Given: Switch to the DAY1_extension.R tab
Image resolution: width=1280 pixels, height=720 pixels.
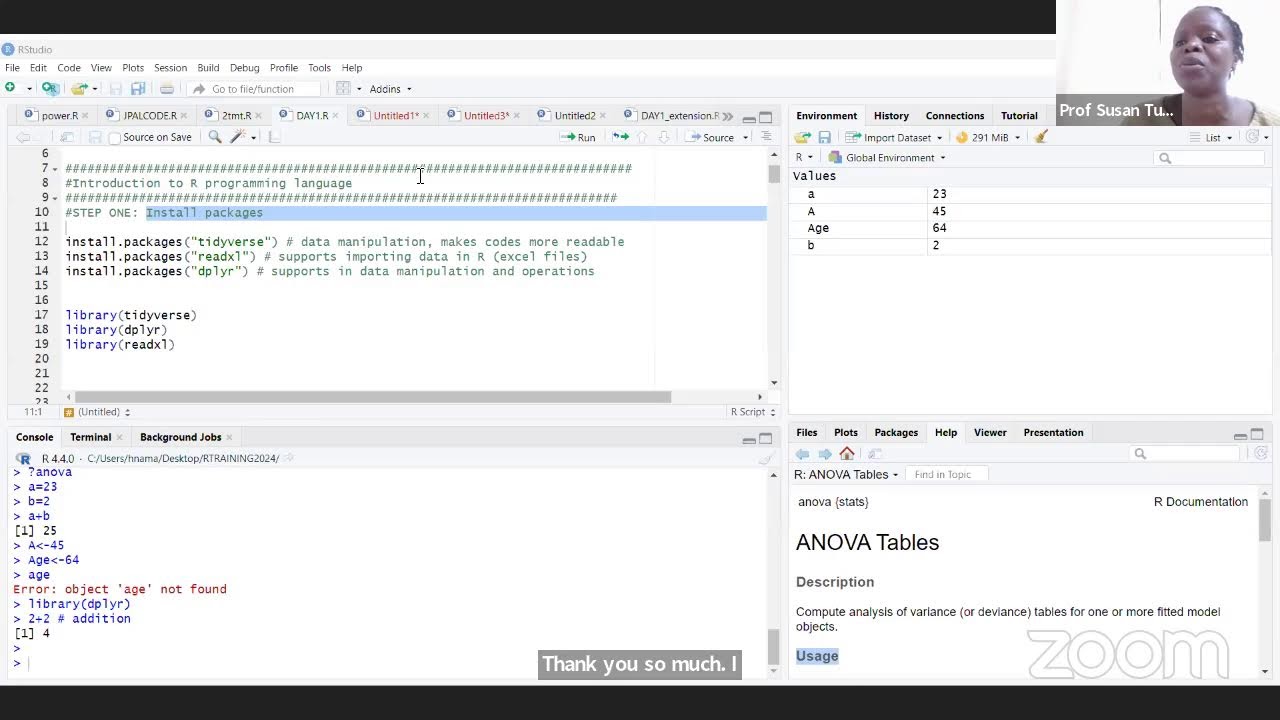Looking at the screenshot, I should coord(671,116).
